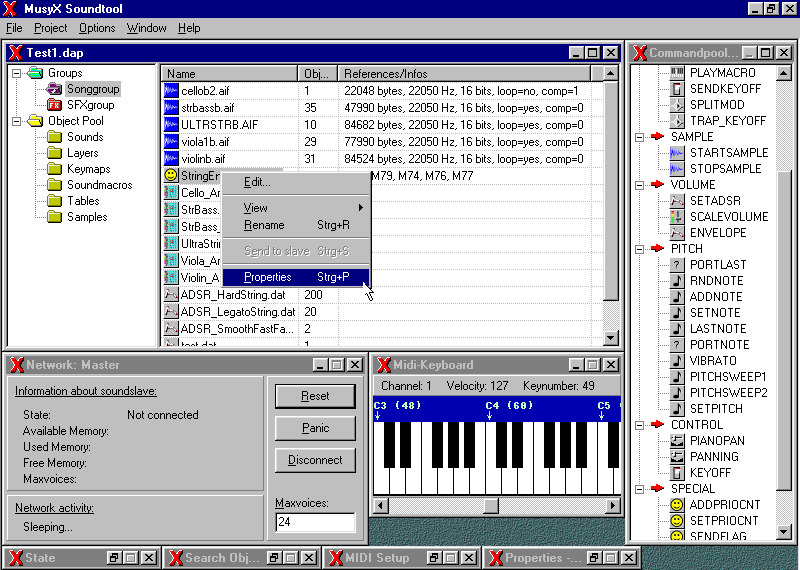Collapse the VOLUME command category
The height and width of the screenshot is (570, 800).
pos(639,185)
